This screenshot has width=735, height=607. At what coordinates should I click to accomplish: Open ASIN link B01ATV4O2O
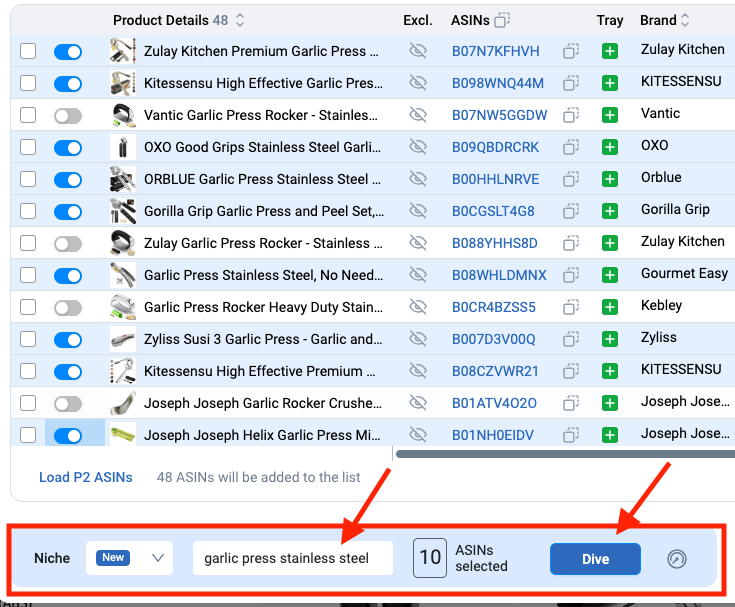(x=494, y=403)
